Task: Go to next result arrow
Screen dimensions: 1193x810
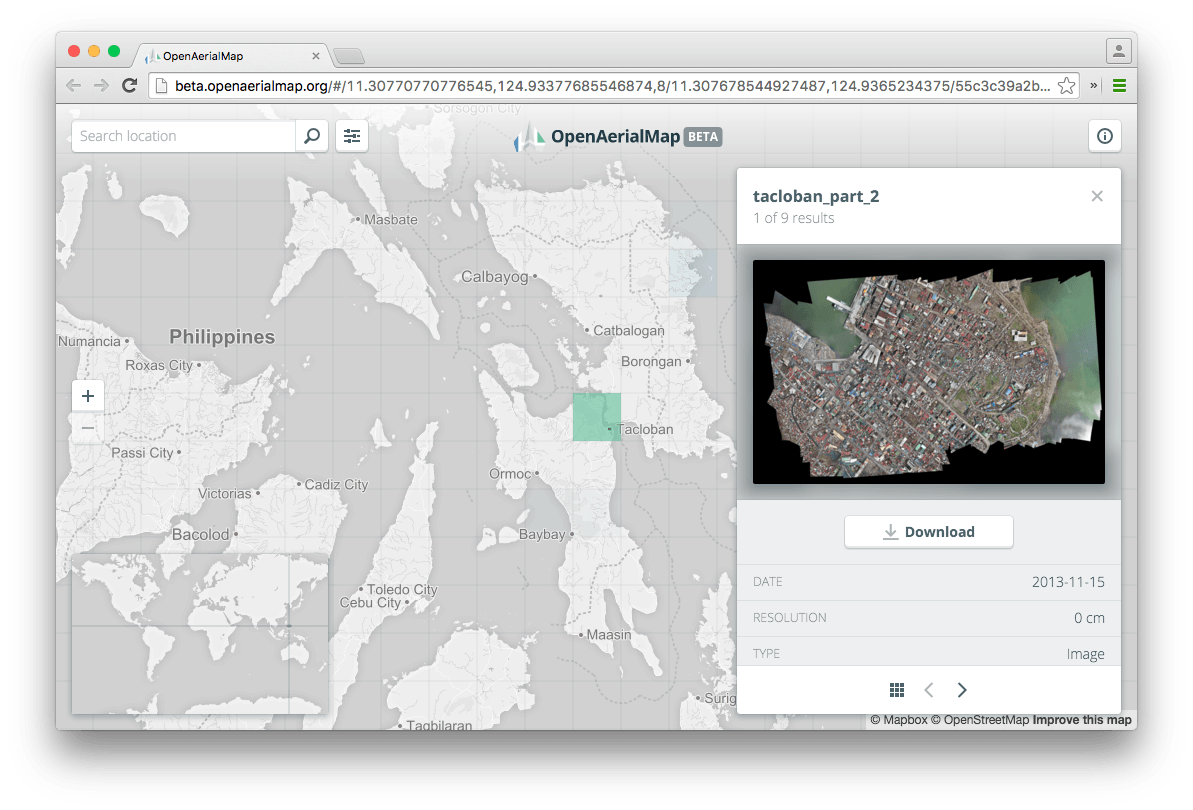Action: click(962, 690)
